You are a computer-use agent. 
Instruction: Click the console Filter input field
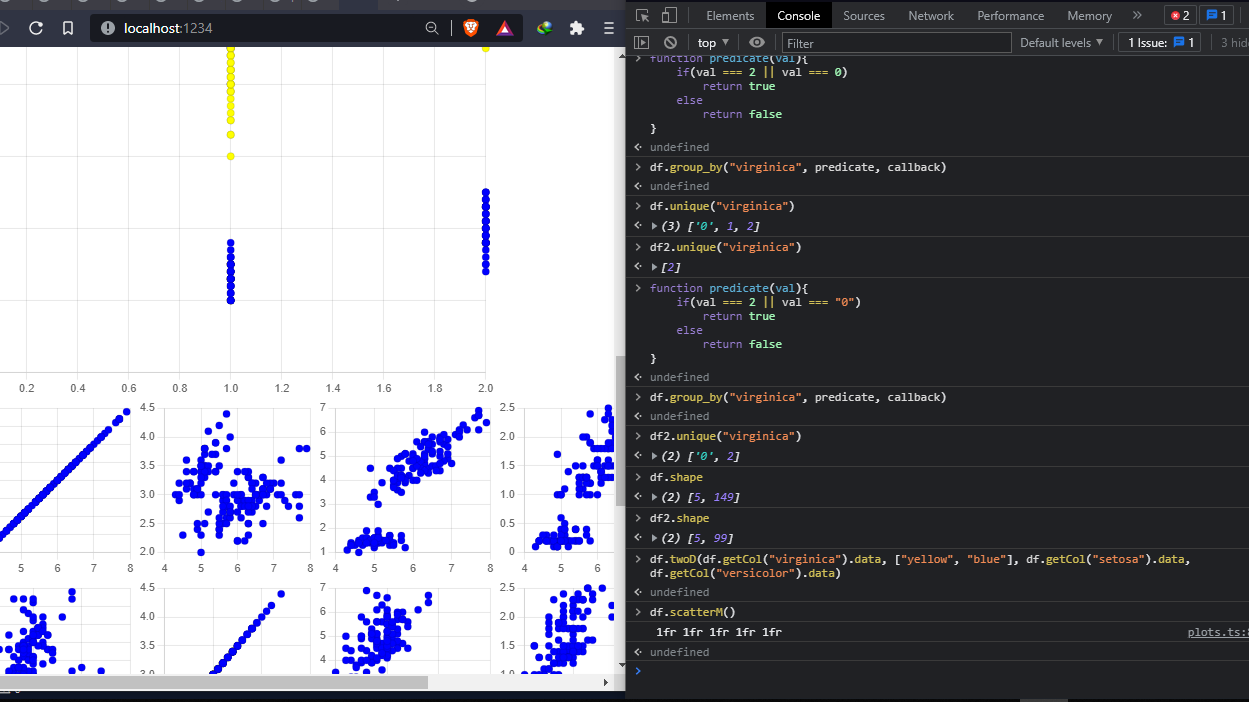click(x=896, y=43)
